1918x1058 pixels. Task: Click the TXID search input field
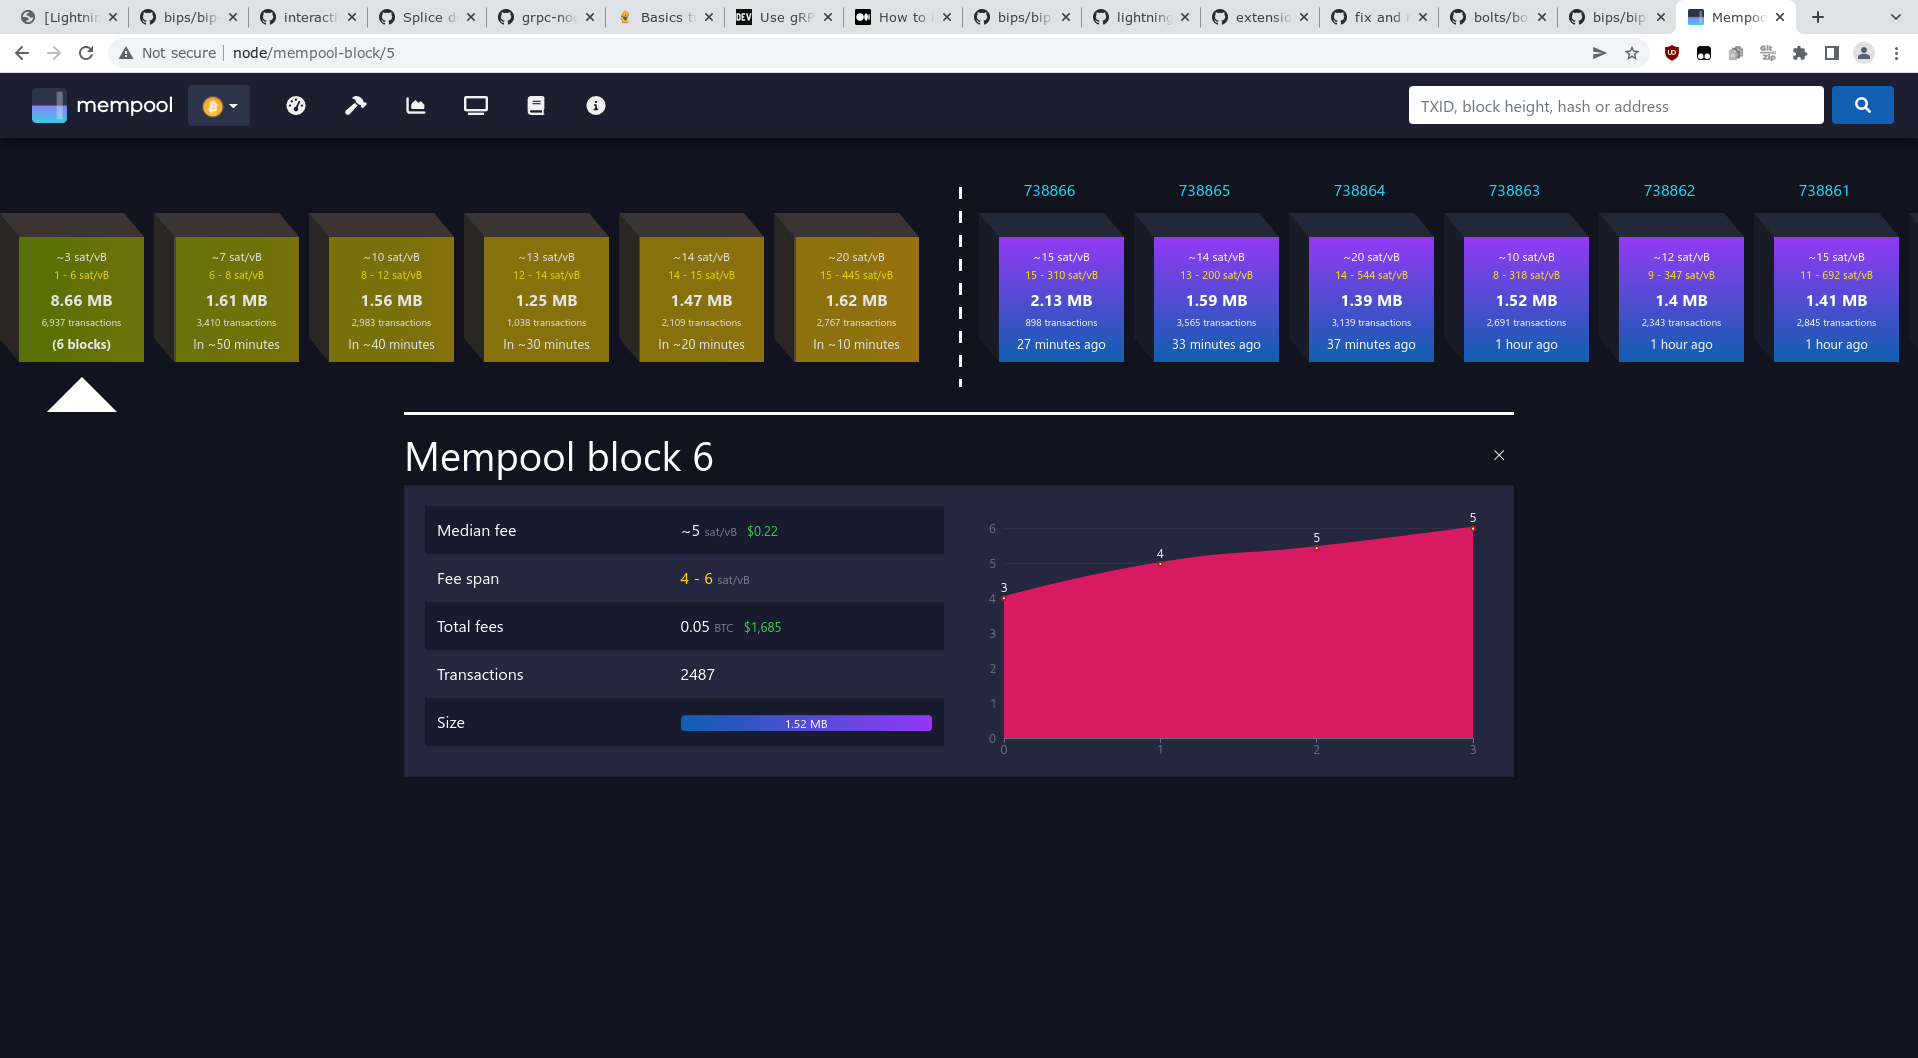coord(1615,105)
